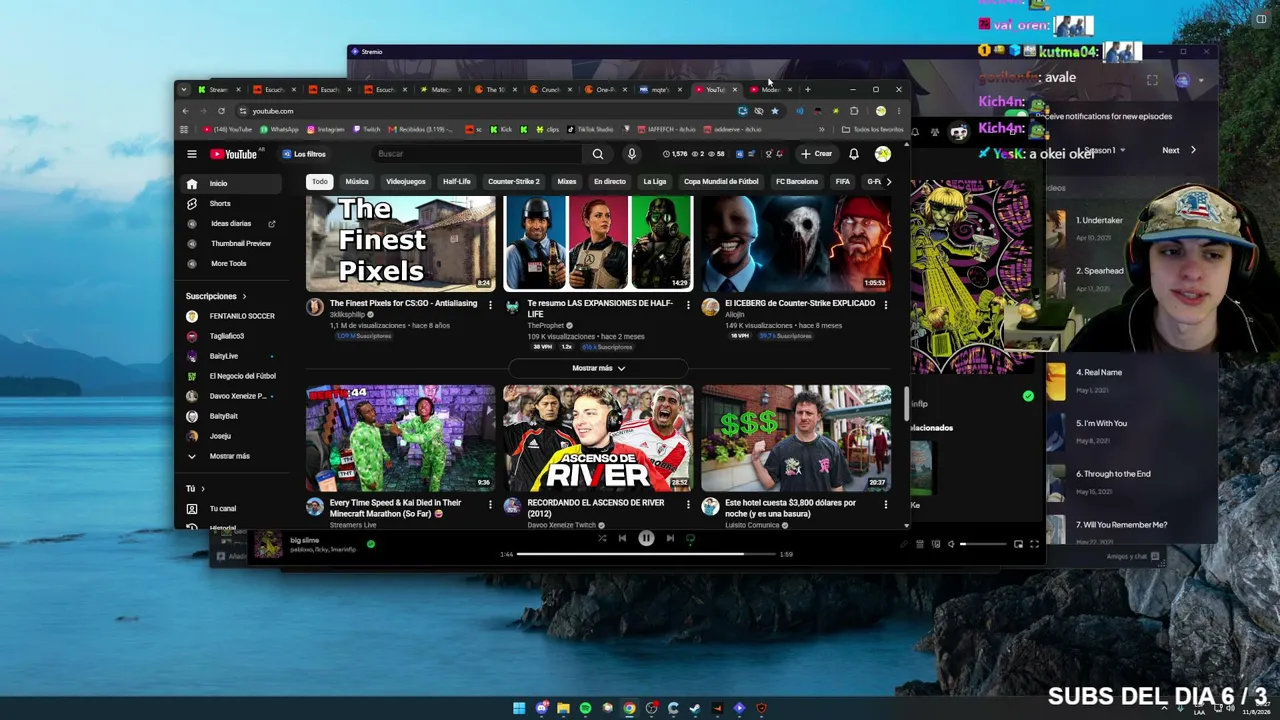Select the Videojuegos category chip
Viewport: 1280px width, 720px height.
click(x=406, y=182)
